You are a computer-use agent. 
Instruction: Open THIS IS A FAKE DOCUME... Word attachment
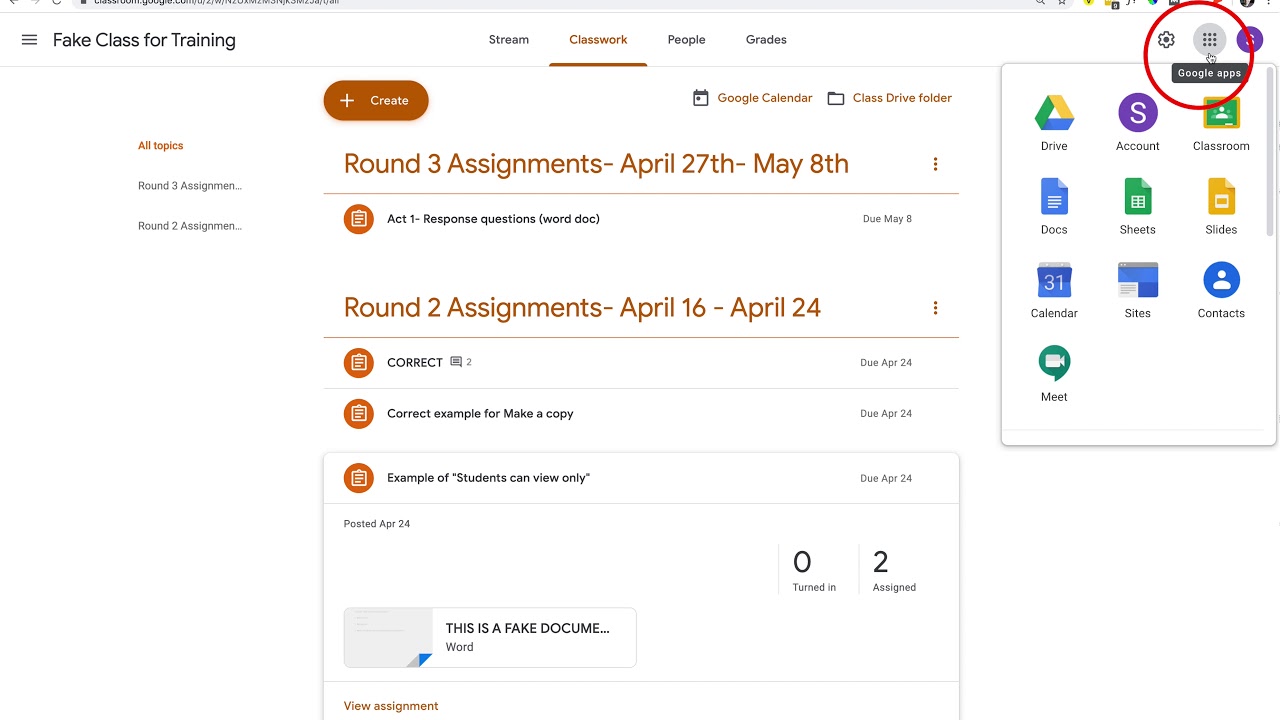(x=490, y=637)
